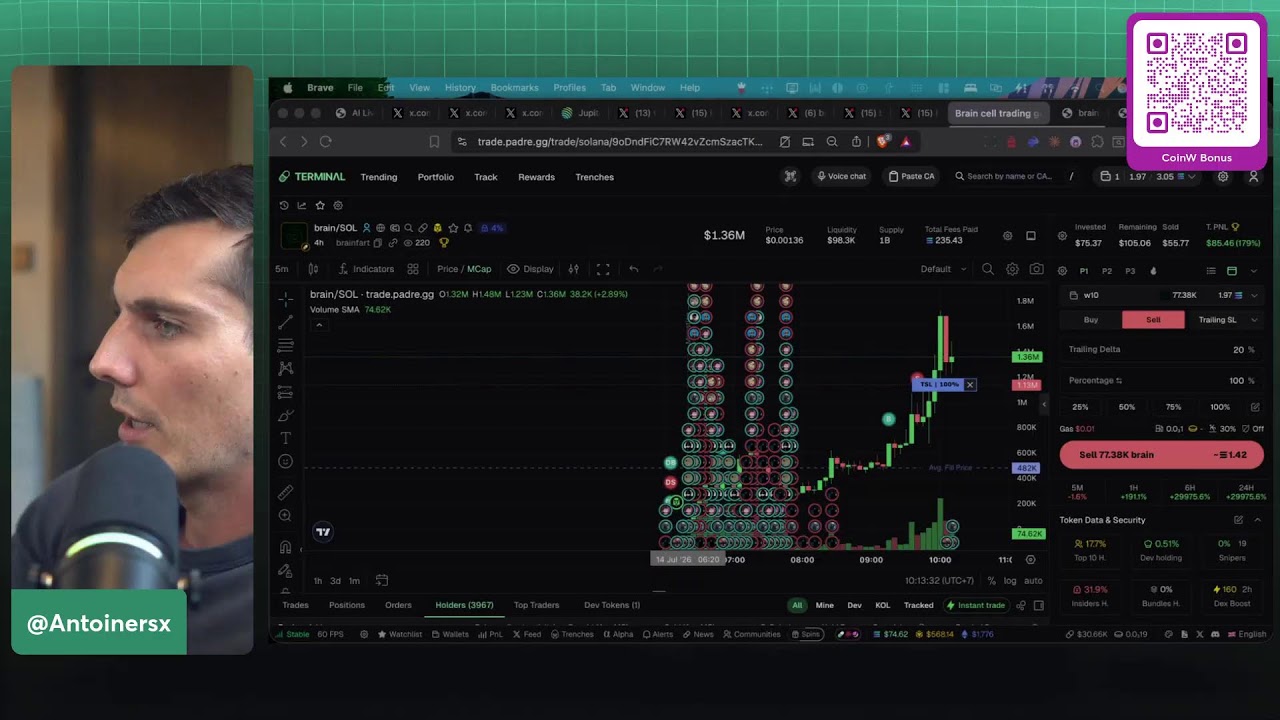Screen dimensions: 1280x720
Task: Open the Edit menu in the macOS menu bar
Action: [386, 88]
